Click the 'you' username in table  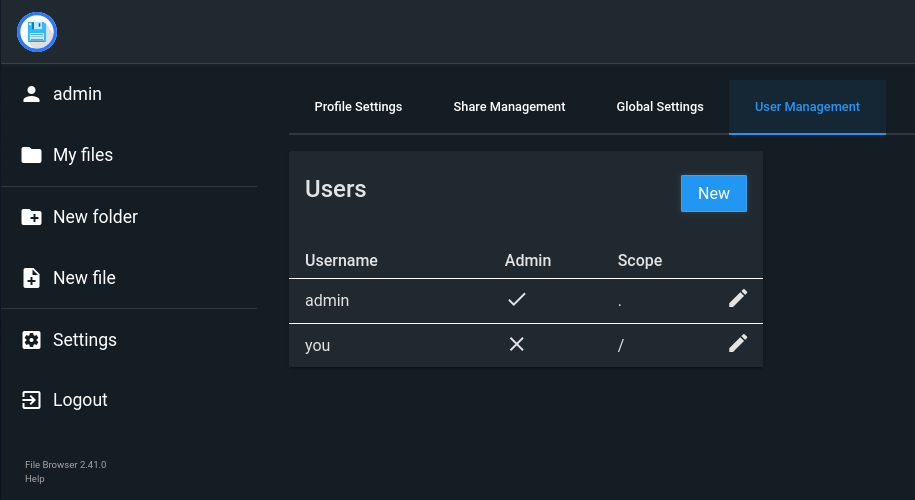(x=318, y=346)
